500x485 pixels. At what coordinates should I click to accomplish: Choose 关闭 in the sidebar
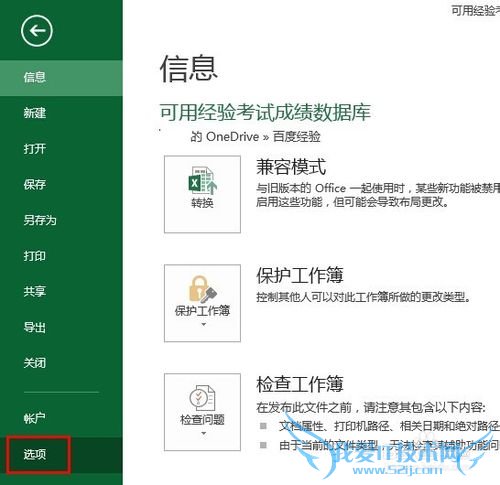tap(61, 363)
